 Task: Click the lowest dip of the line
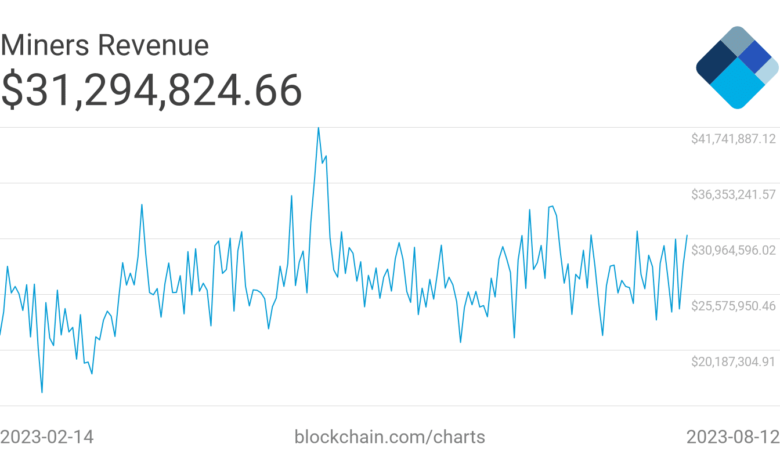click(x=42, y=392)
